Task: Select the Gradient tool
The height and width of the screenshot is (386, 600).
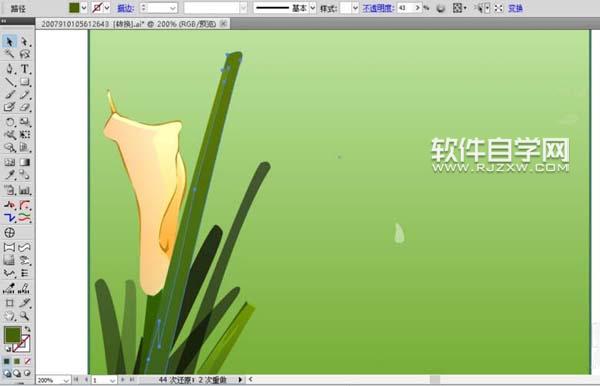Action: [25, 162]
